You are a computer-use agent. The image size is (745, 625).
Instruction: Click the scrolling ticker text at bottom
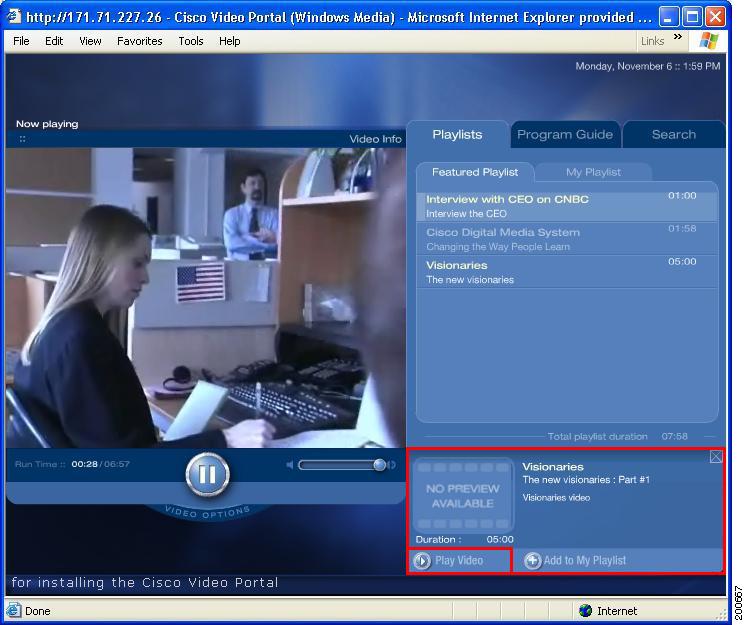click(144, 583)
